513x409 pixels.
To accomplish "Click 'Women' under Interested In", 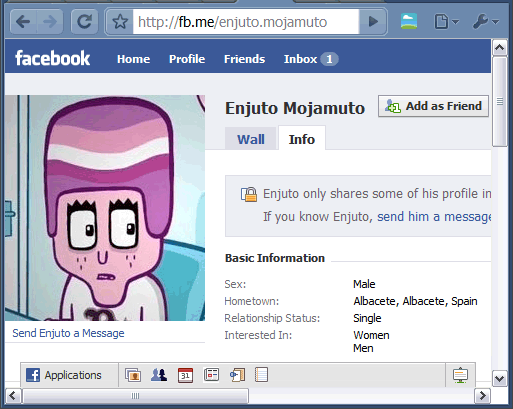I will [x=371, y=335].
